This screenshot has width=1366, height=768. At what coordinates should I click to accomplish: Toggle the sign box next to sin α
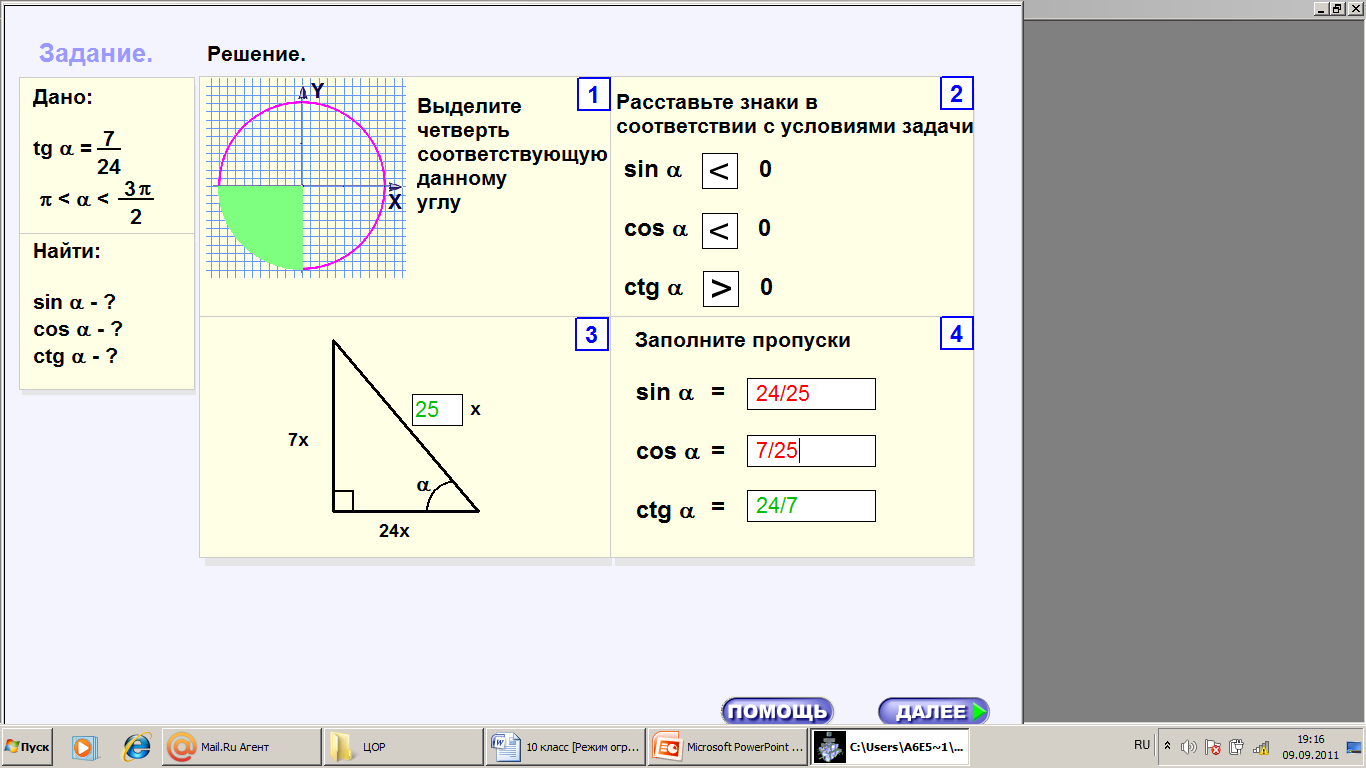(719, 171)
